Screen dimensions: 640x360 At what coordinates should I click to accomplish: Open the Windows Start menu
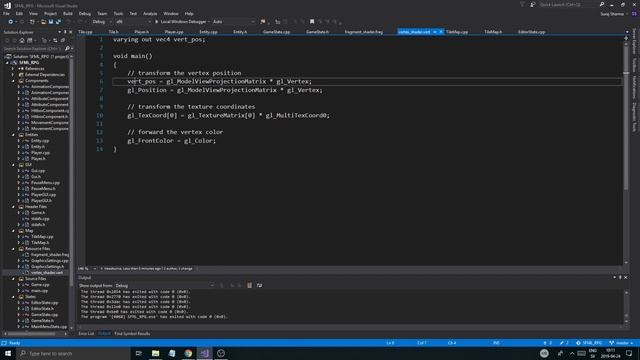tap(8, 353)
